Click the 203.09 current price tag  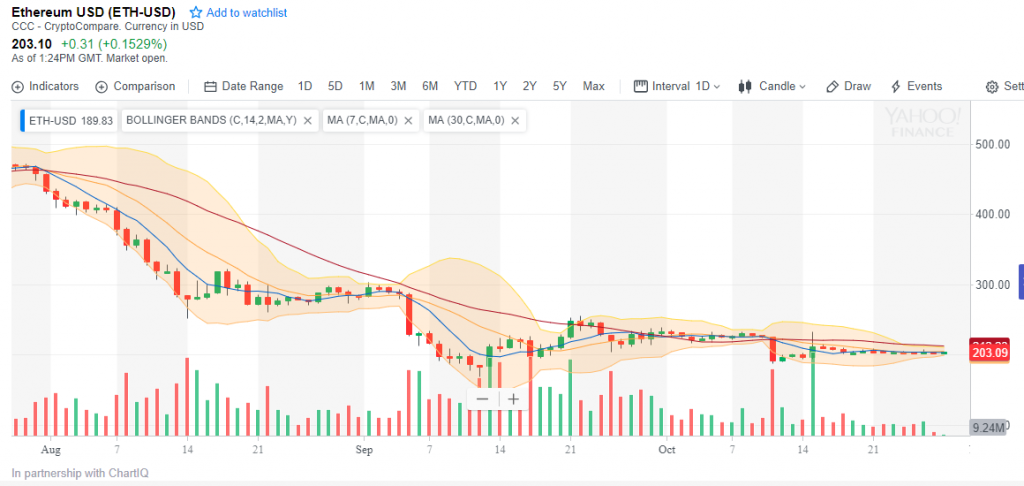tap(991, 354)
